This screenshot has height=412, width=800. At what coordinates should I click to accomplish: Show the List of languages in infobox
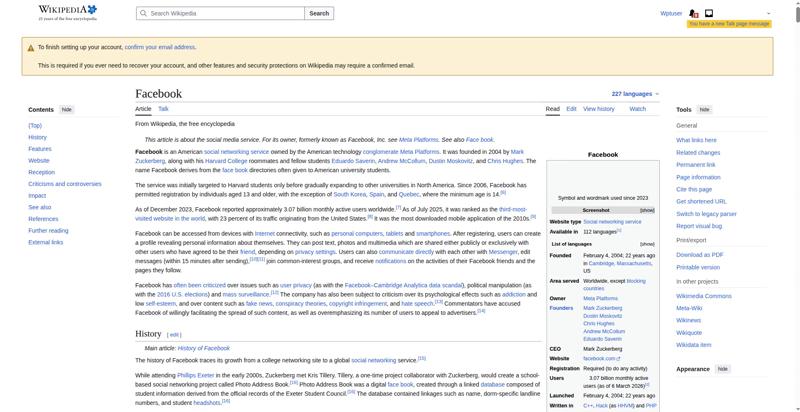(x=647, y=244)
